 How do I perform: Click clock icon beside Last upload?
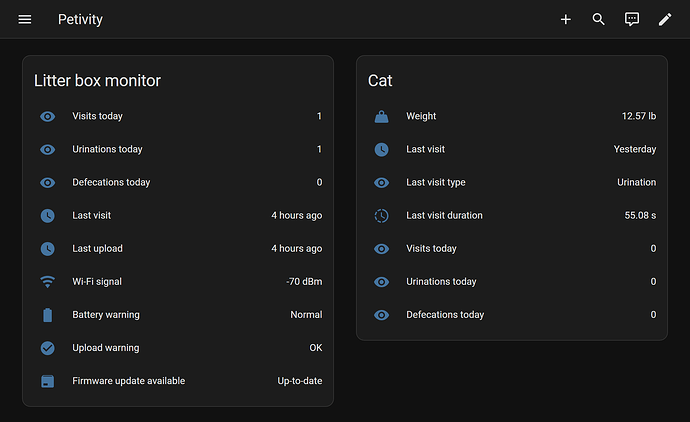click(x=48, y=249)
